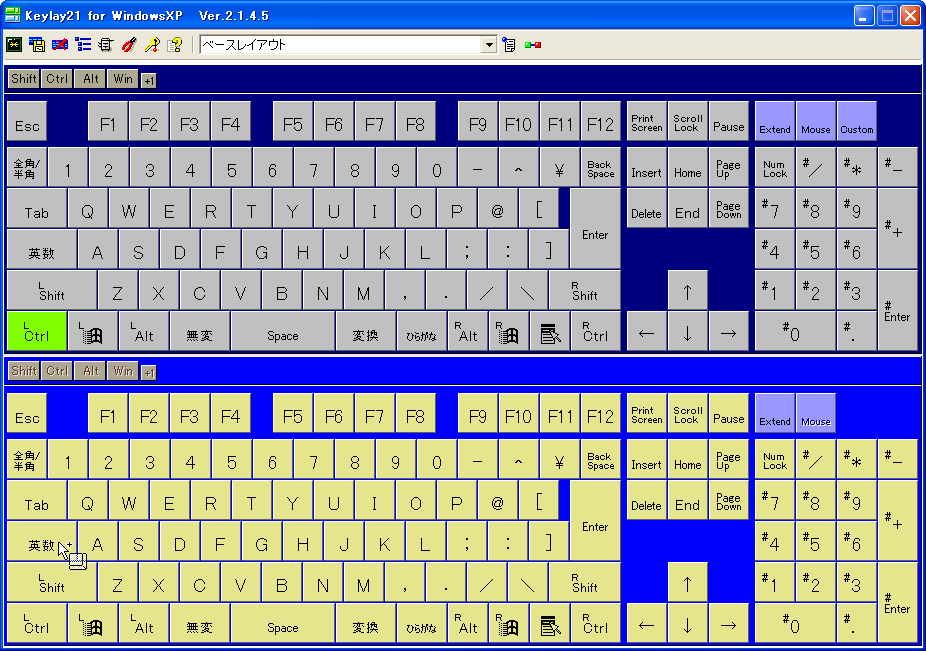
Task: Click right Windows key in lower yellow keyboard
Action: tap(508, 623)
